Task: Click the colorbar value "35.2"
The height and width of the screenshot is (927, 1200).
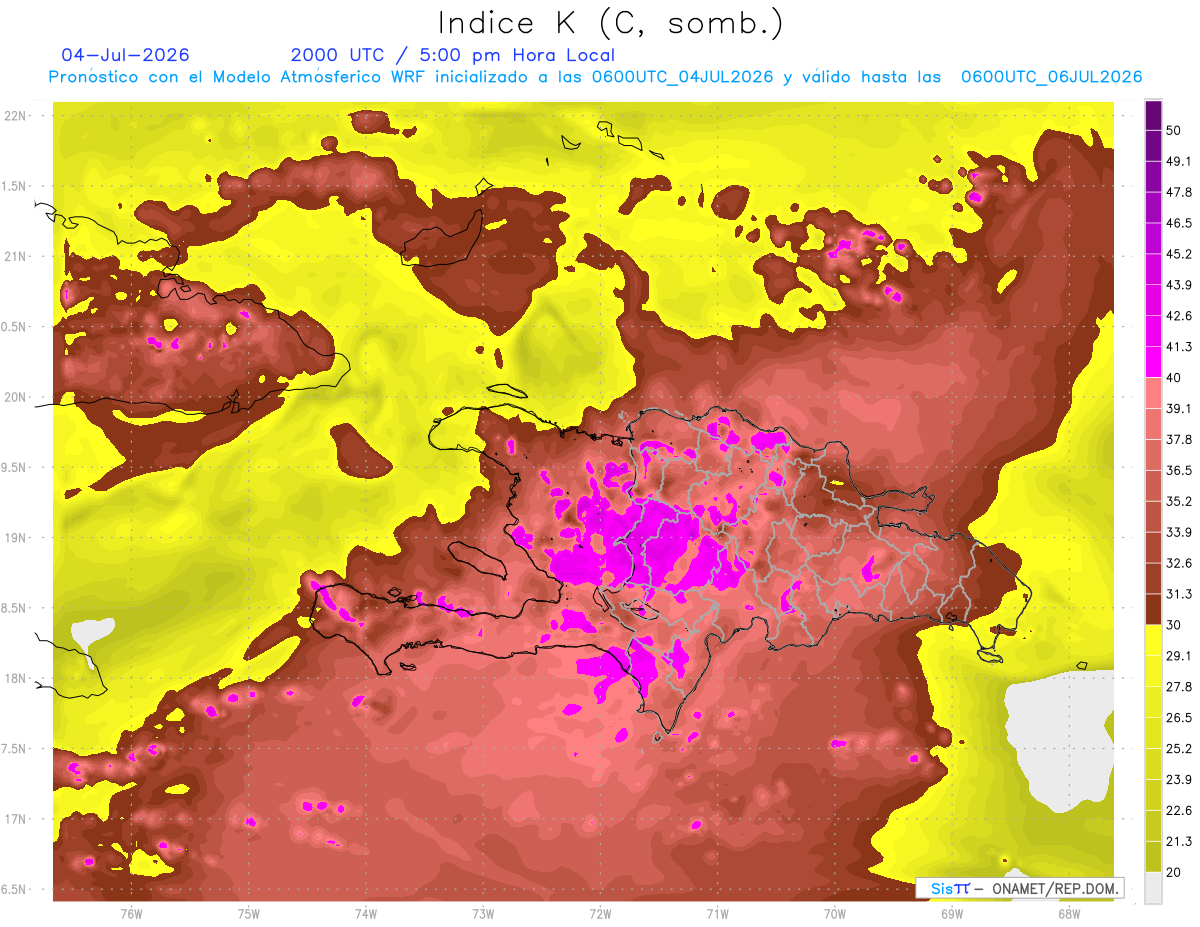Action: pos(1179,501)
